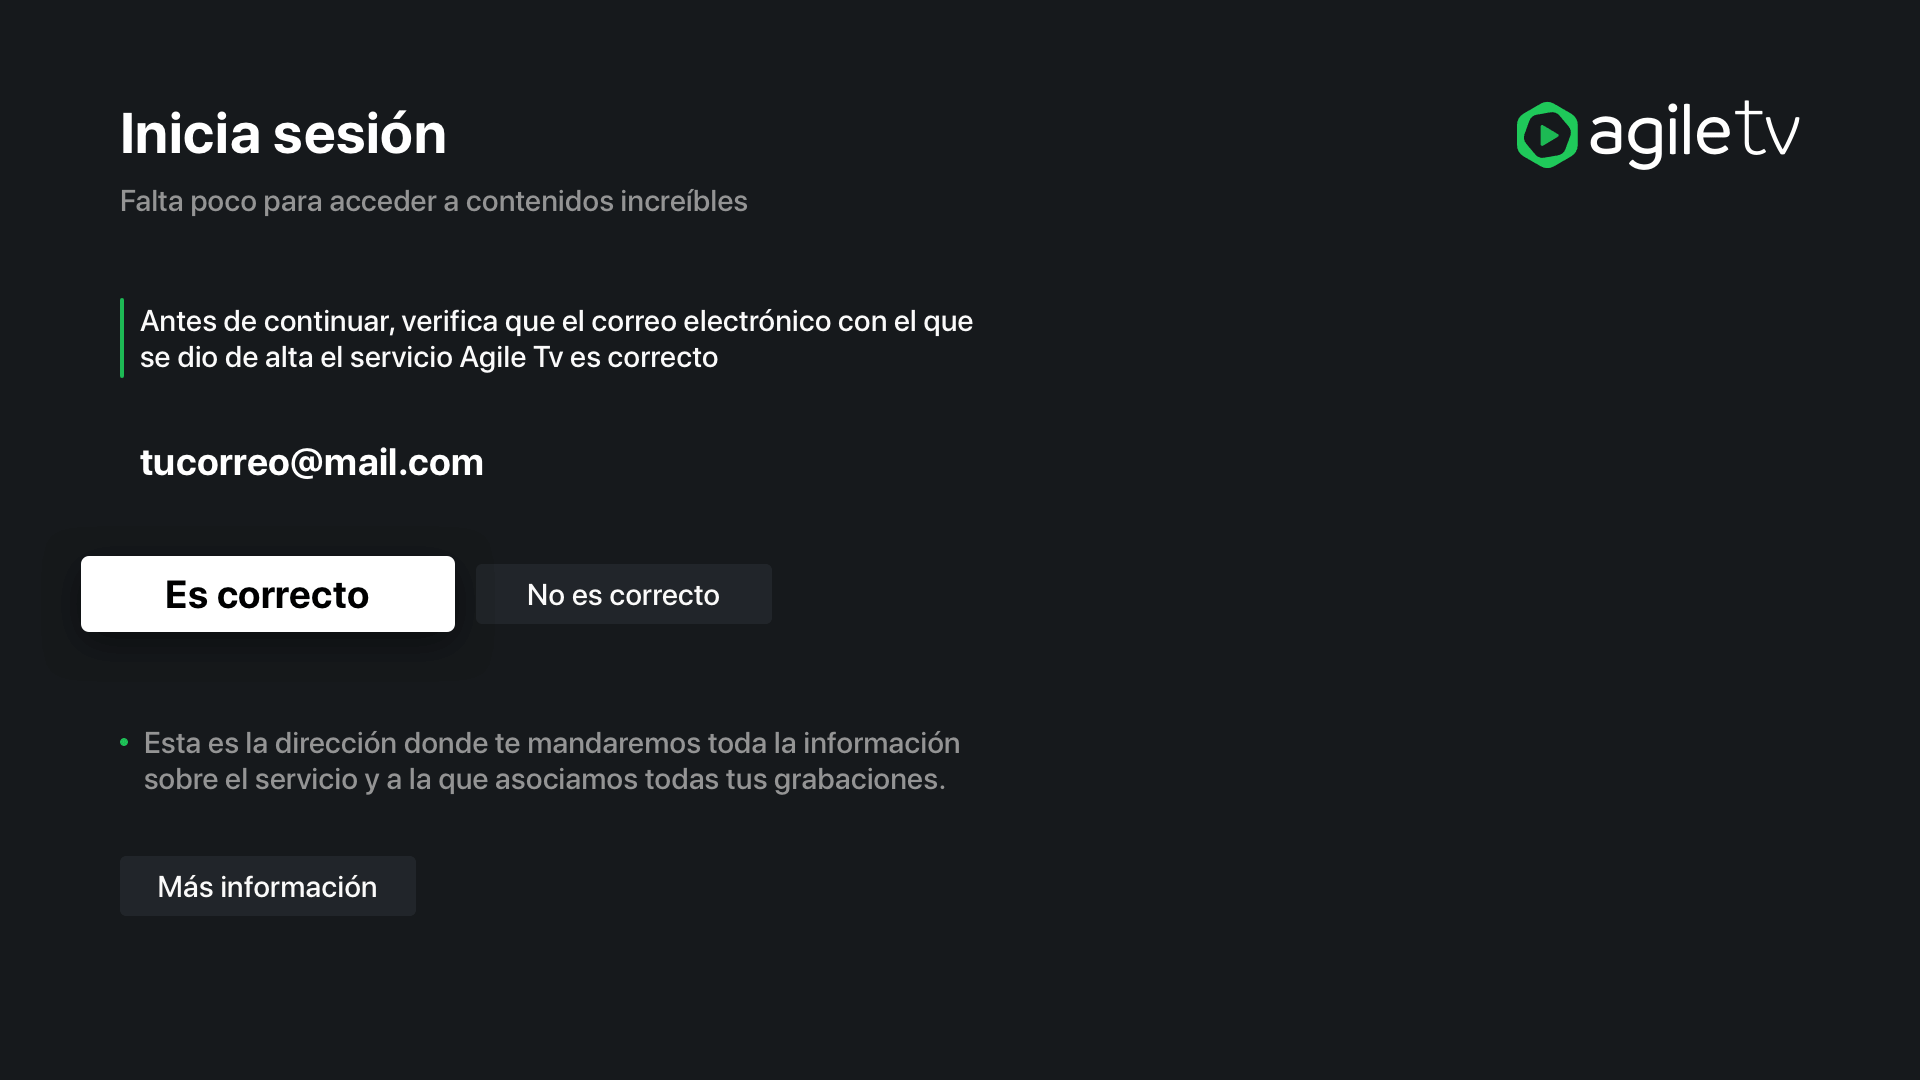The height and width of the screenshot is (1080, 1920).
Task: Click the Antes de continuar notice line
Action: point(556,321)
